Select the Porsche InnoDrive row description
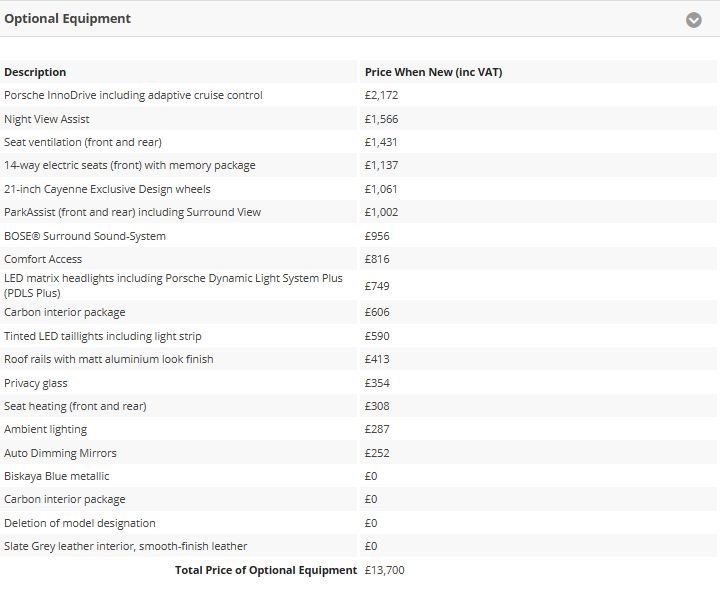 pyautogui.click(x=133, y=95)
